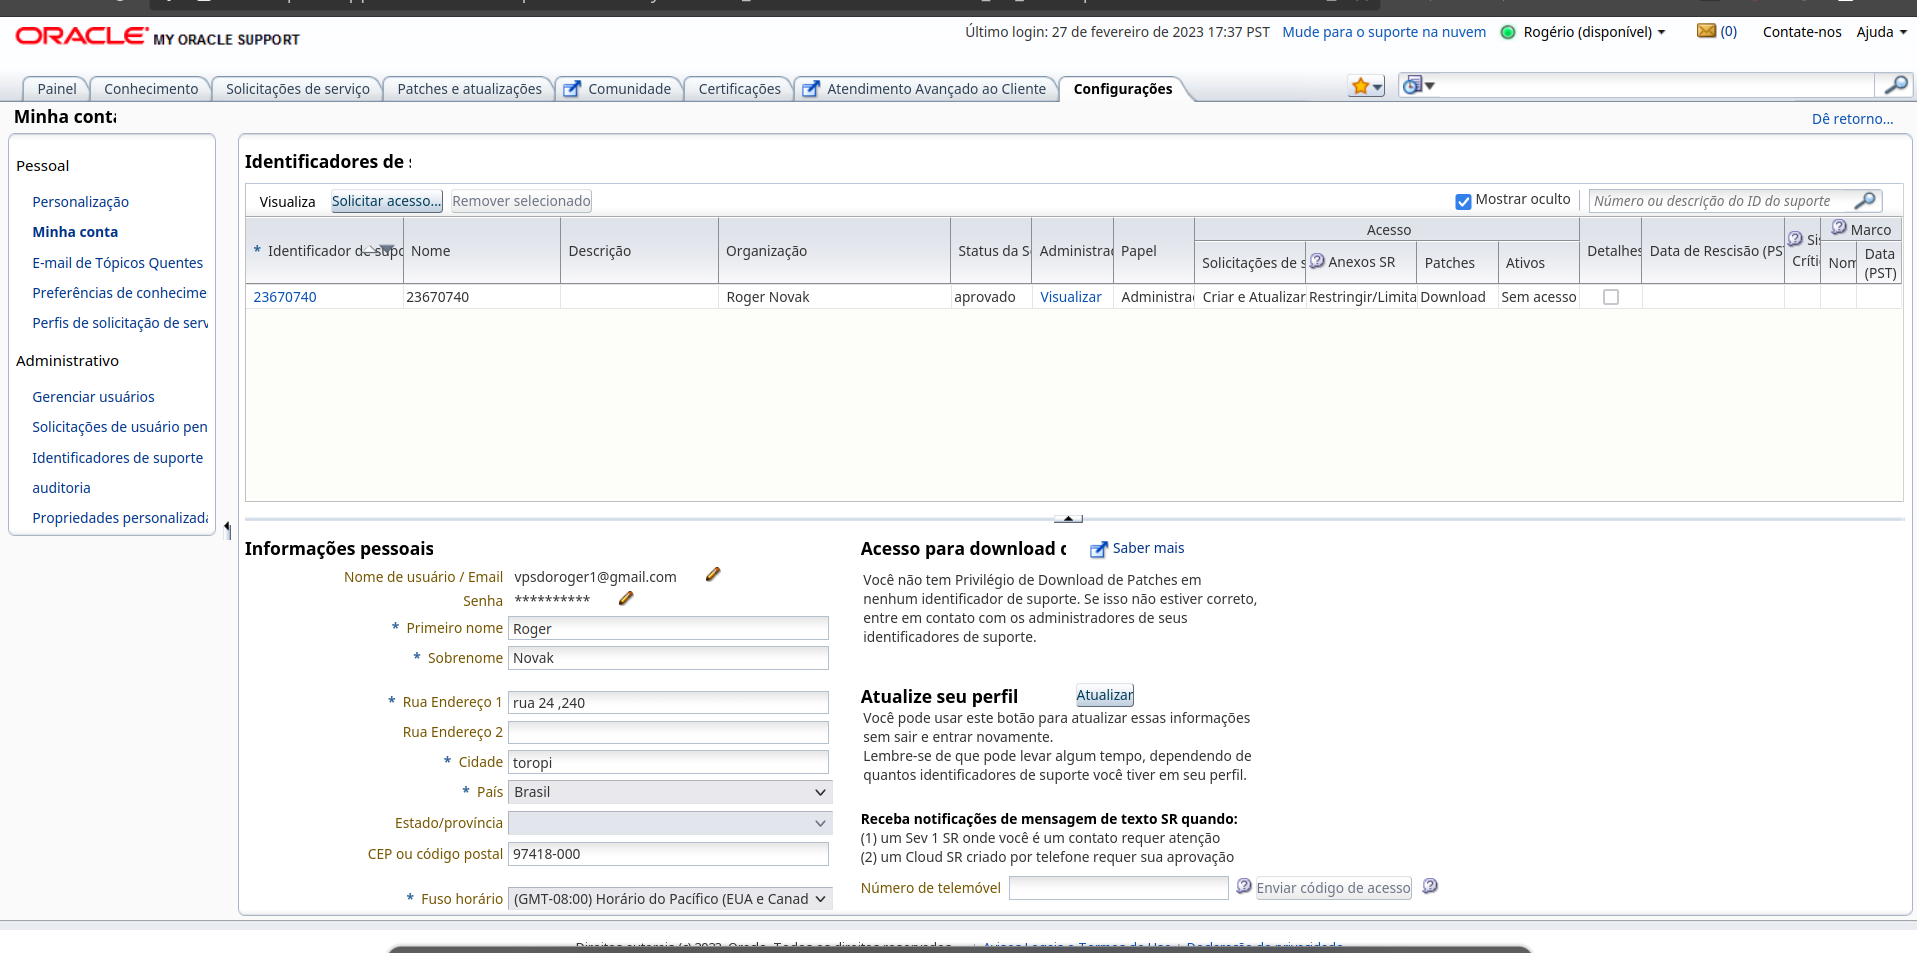Viewport: 1917px width, 953px height.
Task: Click the support ID search field
Action: click(x=1721, y=201)
